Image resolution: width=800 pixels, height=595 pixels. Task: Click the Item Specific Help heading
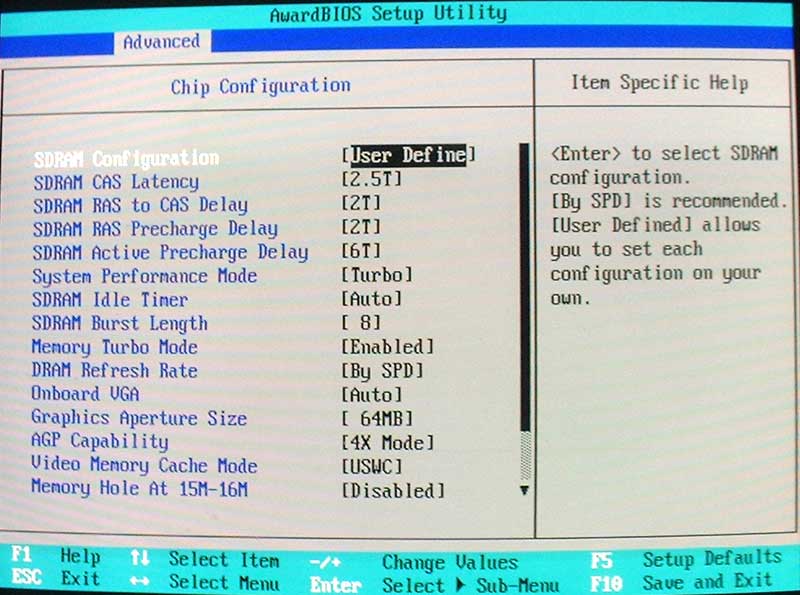click(660, 82)
